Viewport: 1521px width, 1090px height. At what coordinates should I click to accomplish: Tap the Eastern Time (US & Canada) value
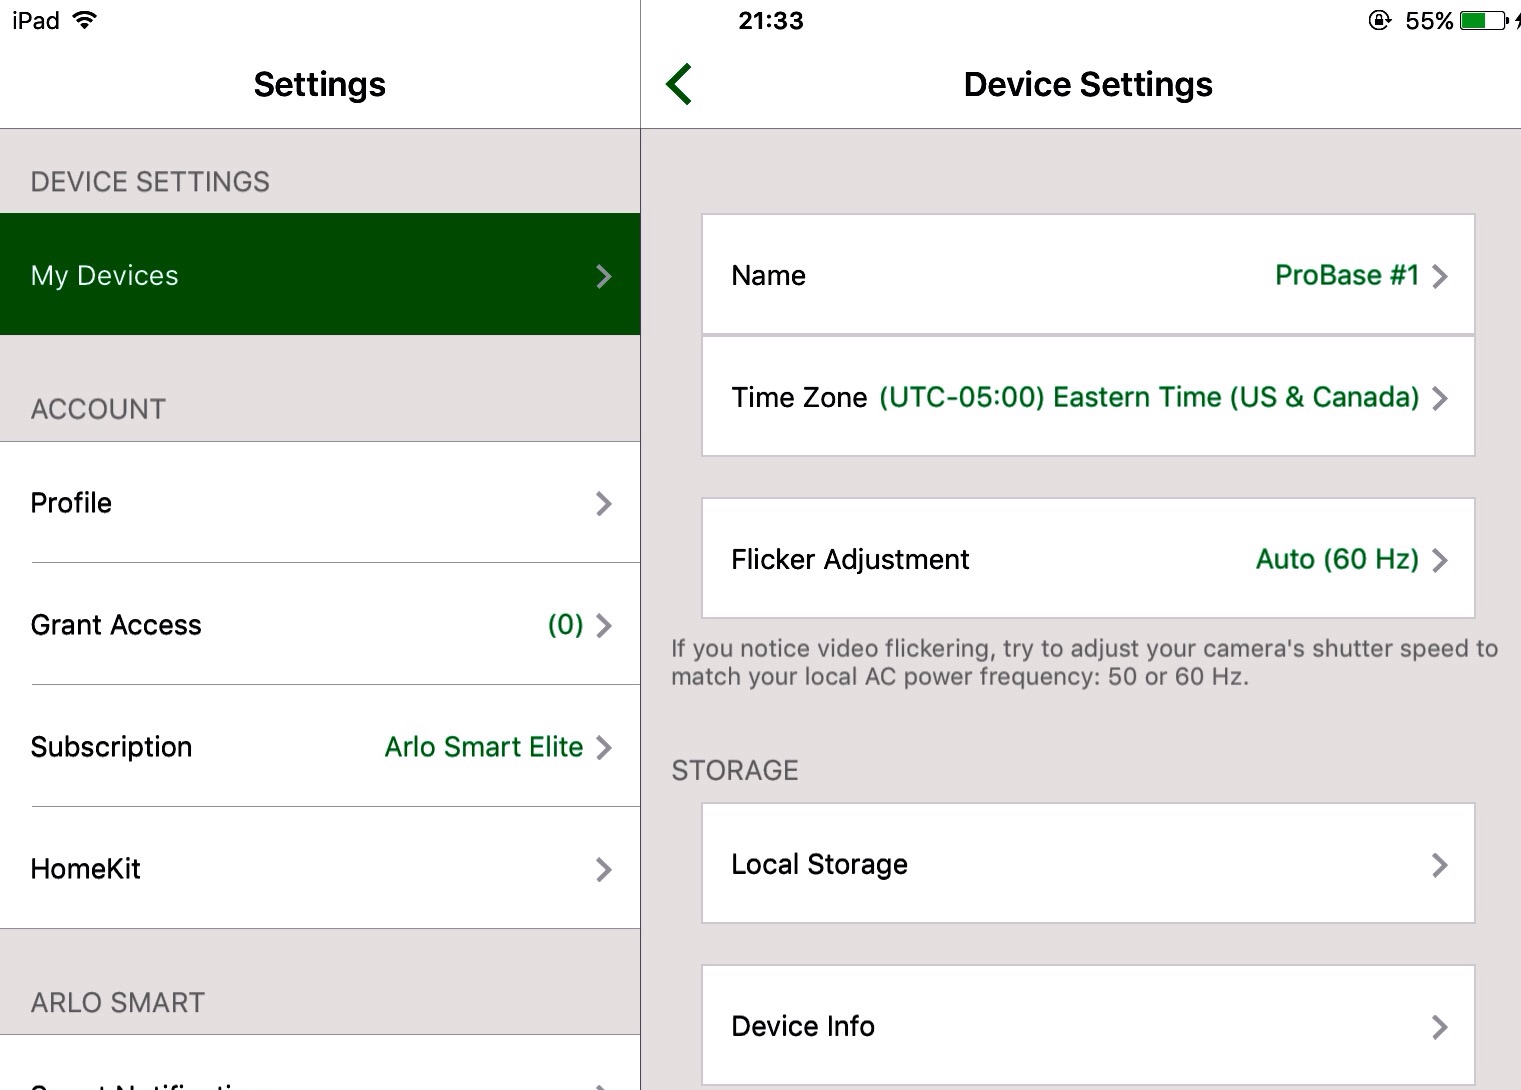coord(1149,397)
